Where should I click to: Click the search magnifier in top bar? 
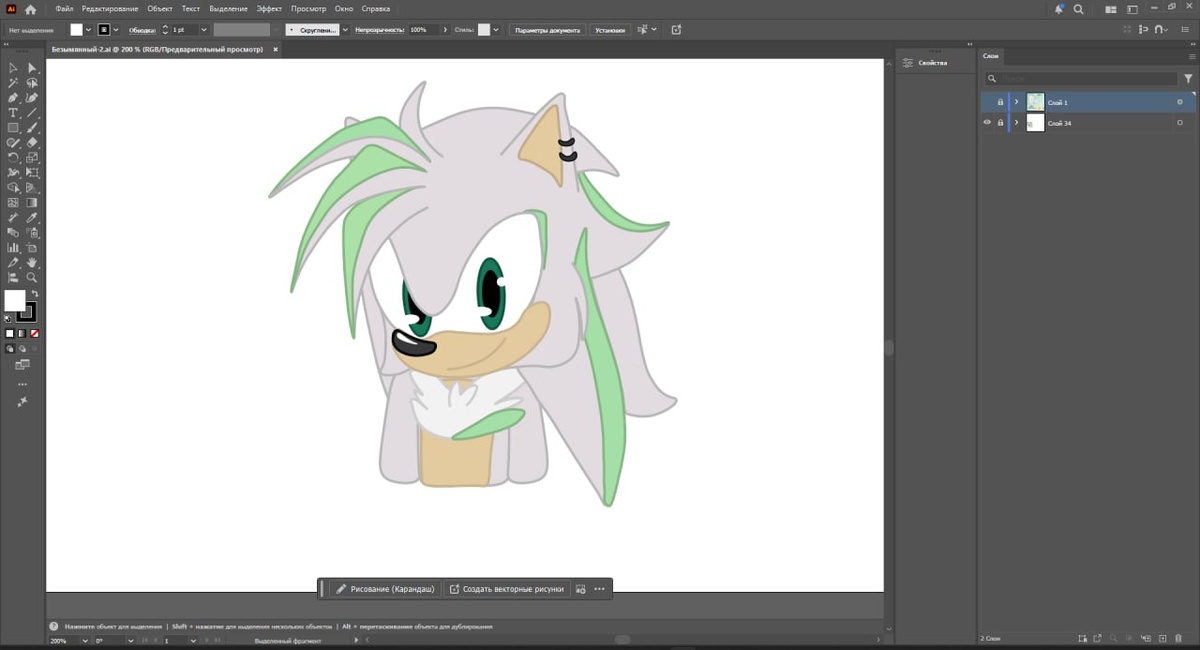click(x=1079, y=9)
